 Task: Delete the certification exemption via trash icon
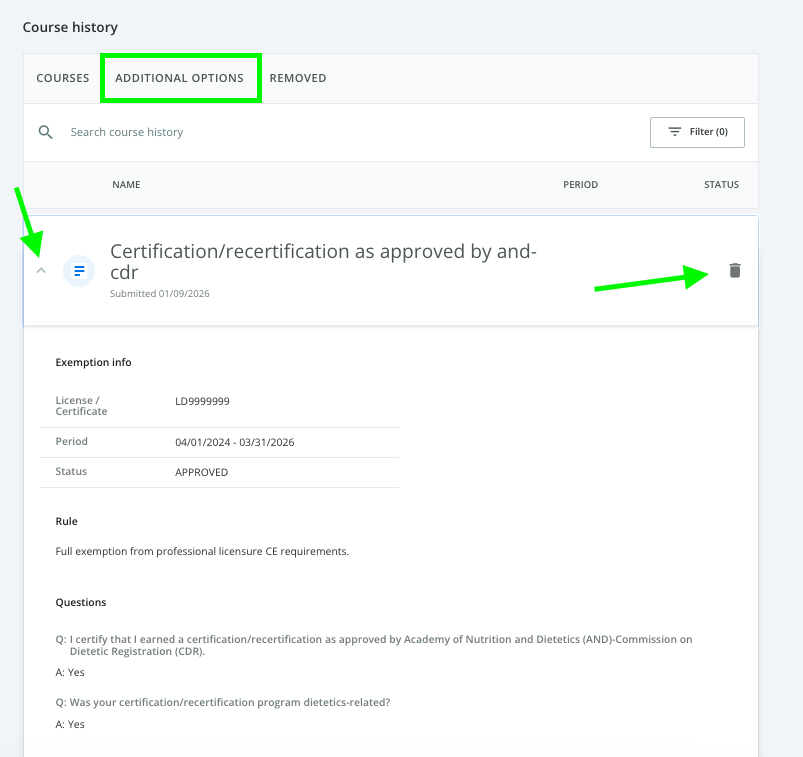click(x=735, y=270)
